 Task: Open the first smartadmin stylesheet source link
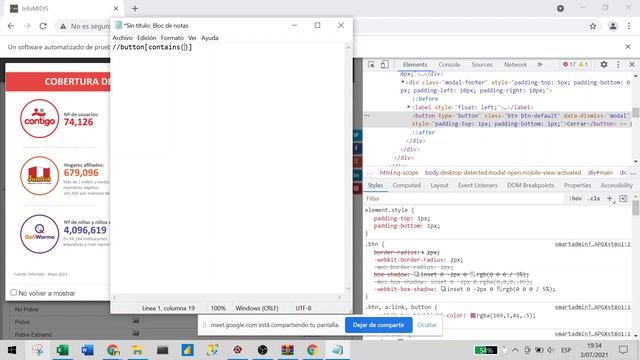[592, 244]
